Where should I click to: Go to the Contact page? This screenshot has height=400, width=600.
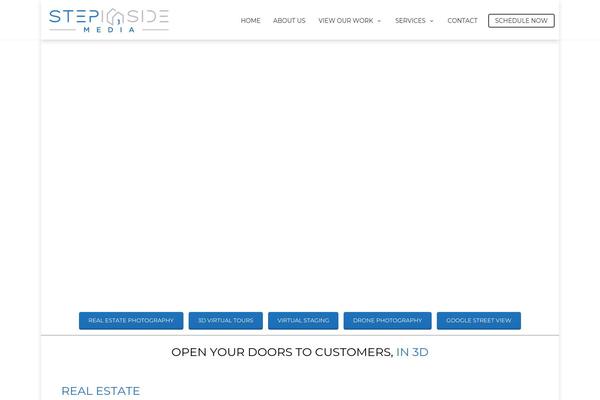click(x=462, y=21)
